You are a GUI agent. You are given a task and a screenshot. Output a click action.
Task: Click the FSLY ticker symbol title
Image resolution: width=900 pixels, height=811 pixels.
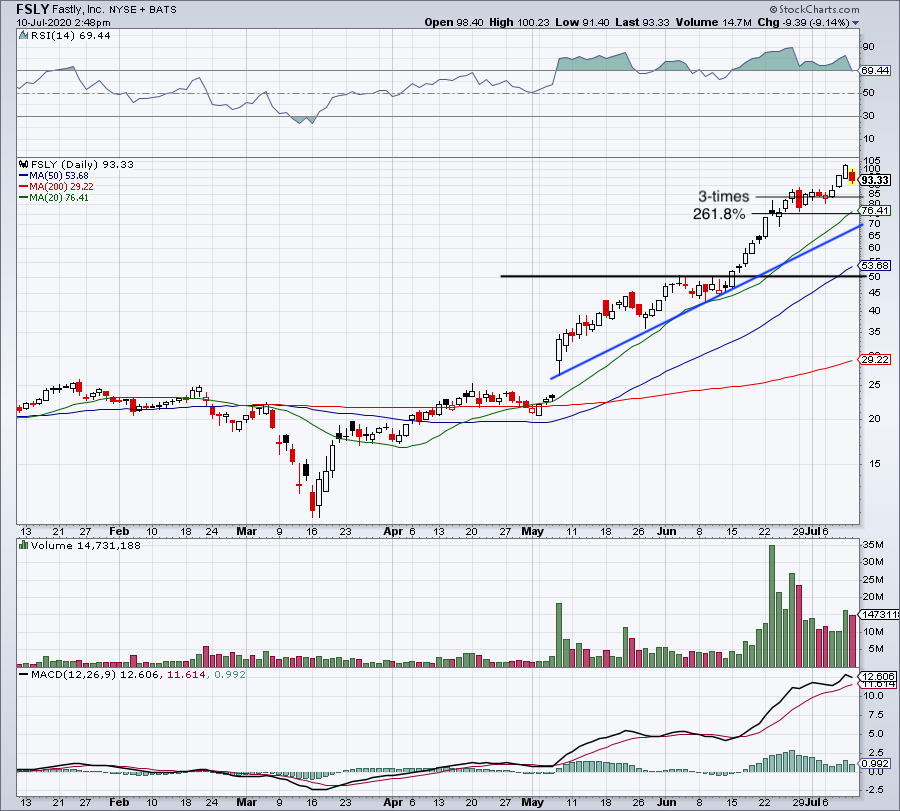click(32, 6)
